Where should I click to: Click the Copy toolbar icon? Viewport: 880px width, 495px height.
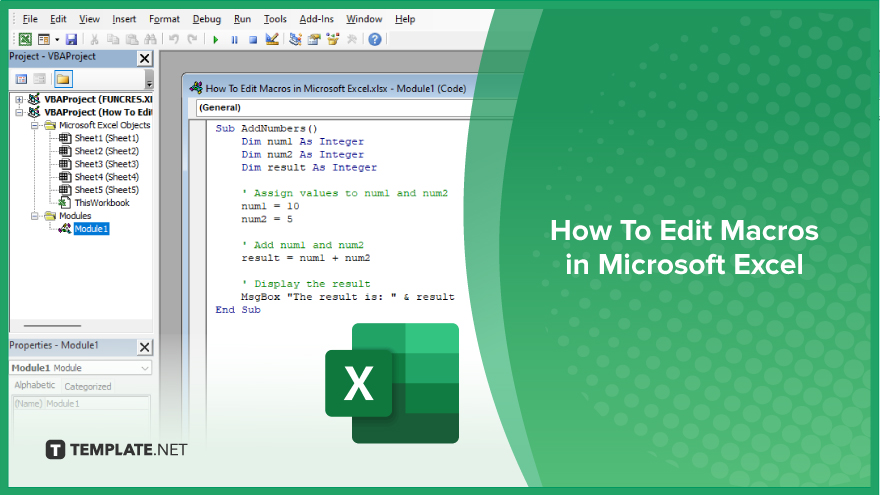(113, 39)
